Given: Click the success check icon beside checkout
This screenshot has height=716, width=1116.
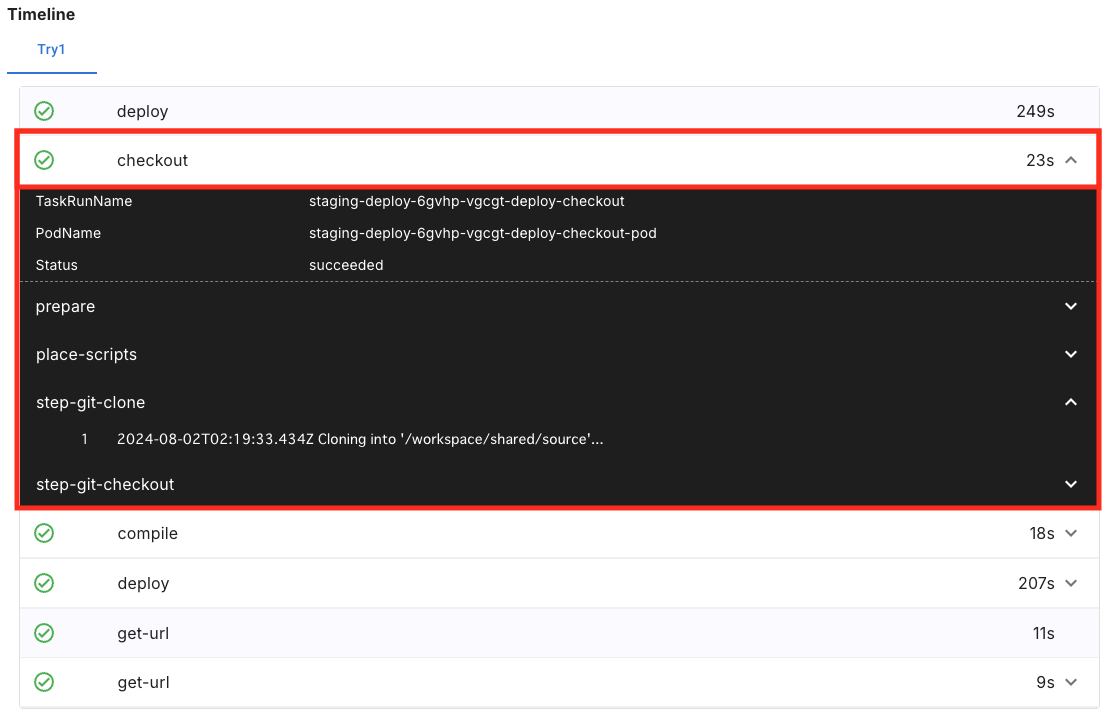Looking at the screenshot, I should click(x=44, y=160).
